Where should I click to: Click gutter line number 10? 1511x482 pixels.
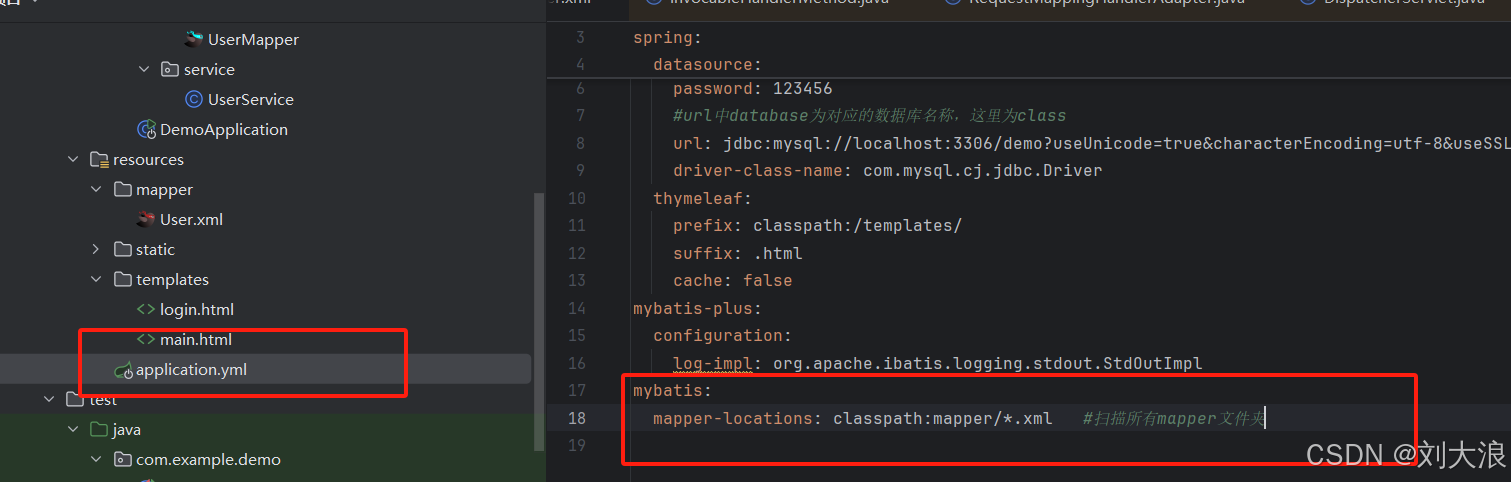[x=576, y=198]
